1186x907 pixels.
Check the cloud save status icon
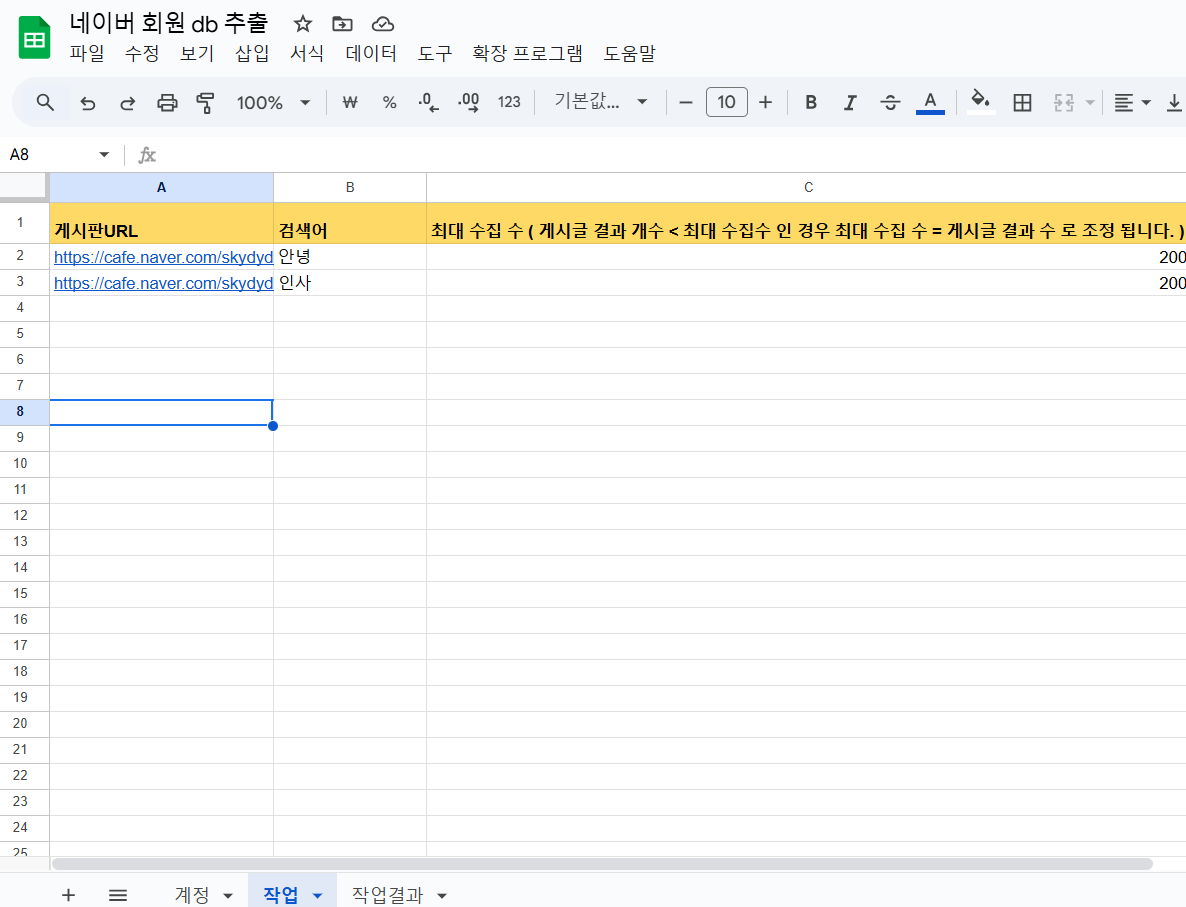[x=383, y=24]
